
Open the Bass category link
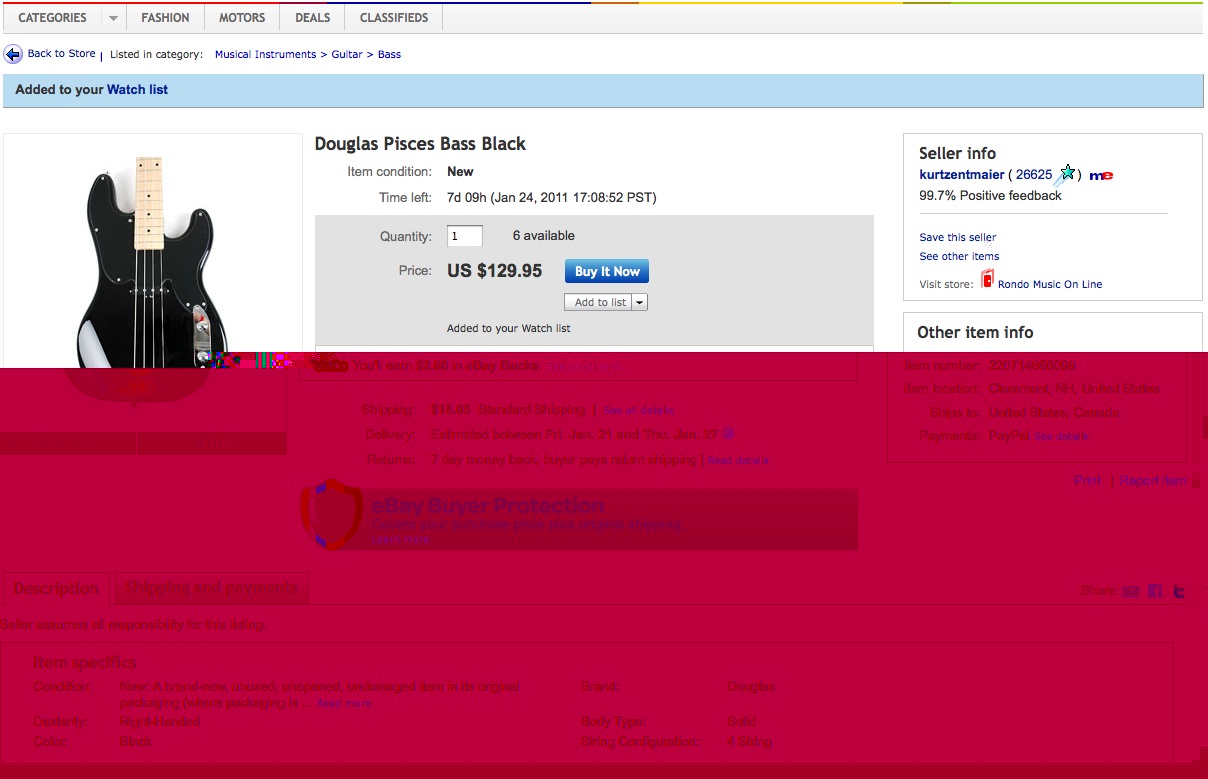tap(390, 54)
